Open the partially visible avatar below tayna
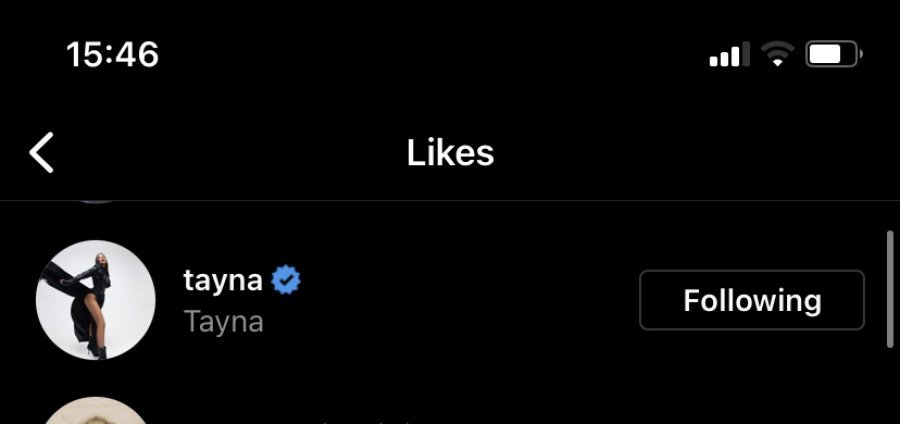 [96, 412]
